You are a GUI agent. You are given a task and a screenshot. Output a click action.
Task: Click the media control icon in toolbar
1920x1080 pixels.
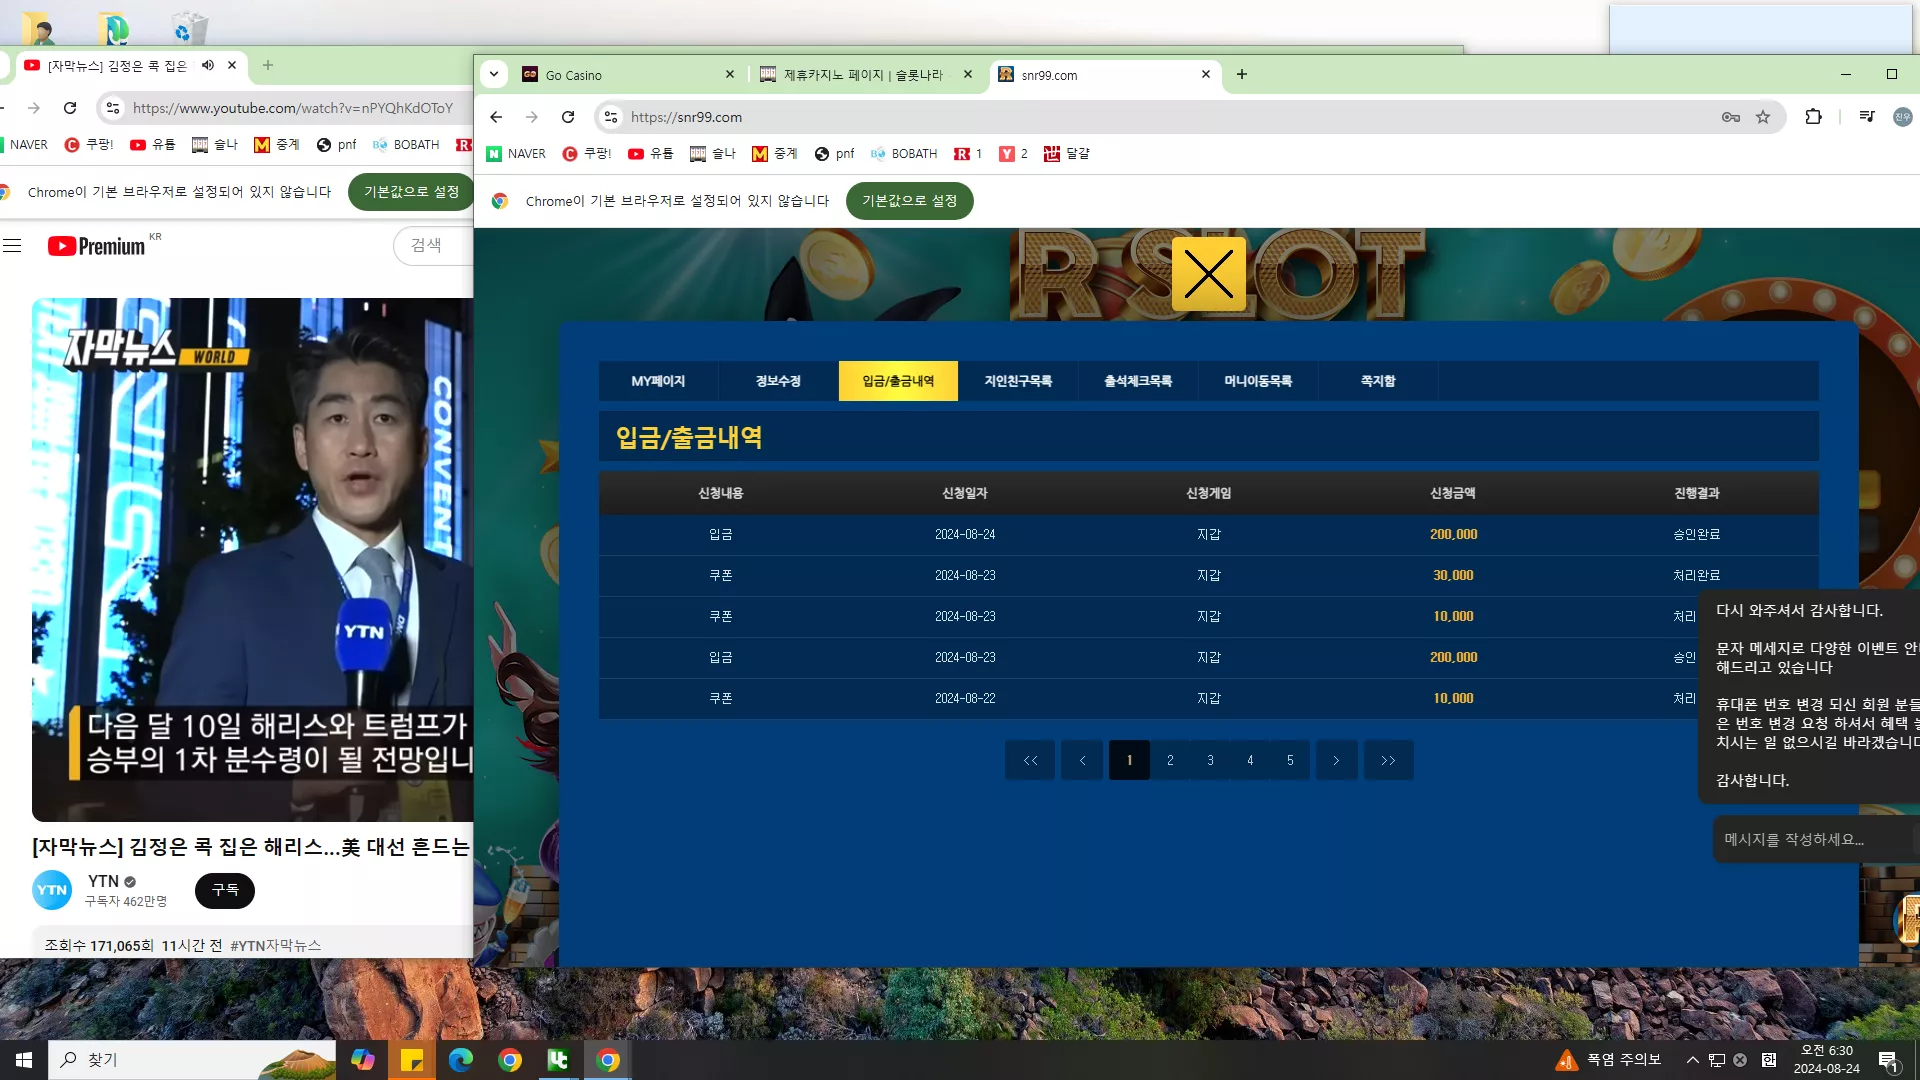pyautogui.click(x=1866, y=117)
